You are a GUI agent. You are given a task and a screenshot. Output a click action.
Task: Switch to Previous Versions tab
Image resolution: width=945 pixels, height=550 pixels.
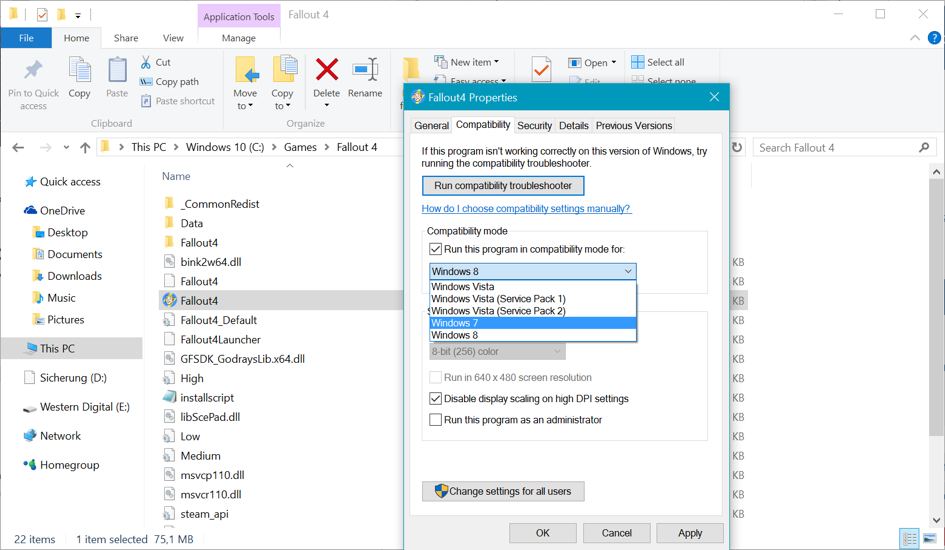[x=634, y=125]
